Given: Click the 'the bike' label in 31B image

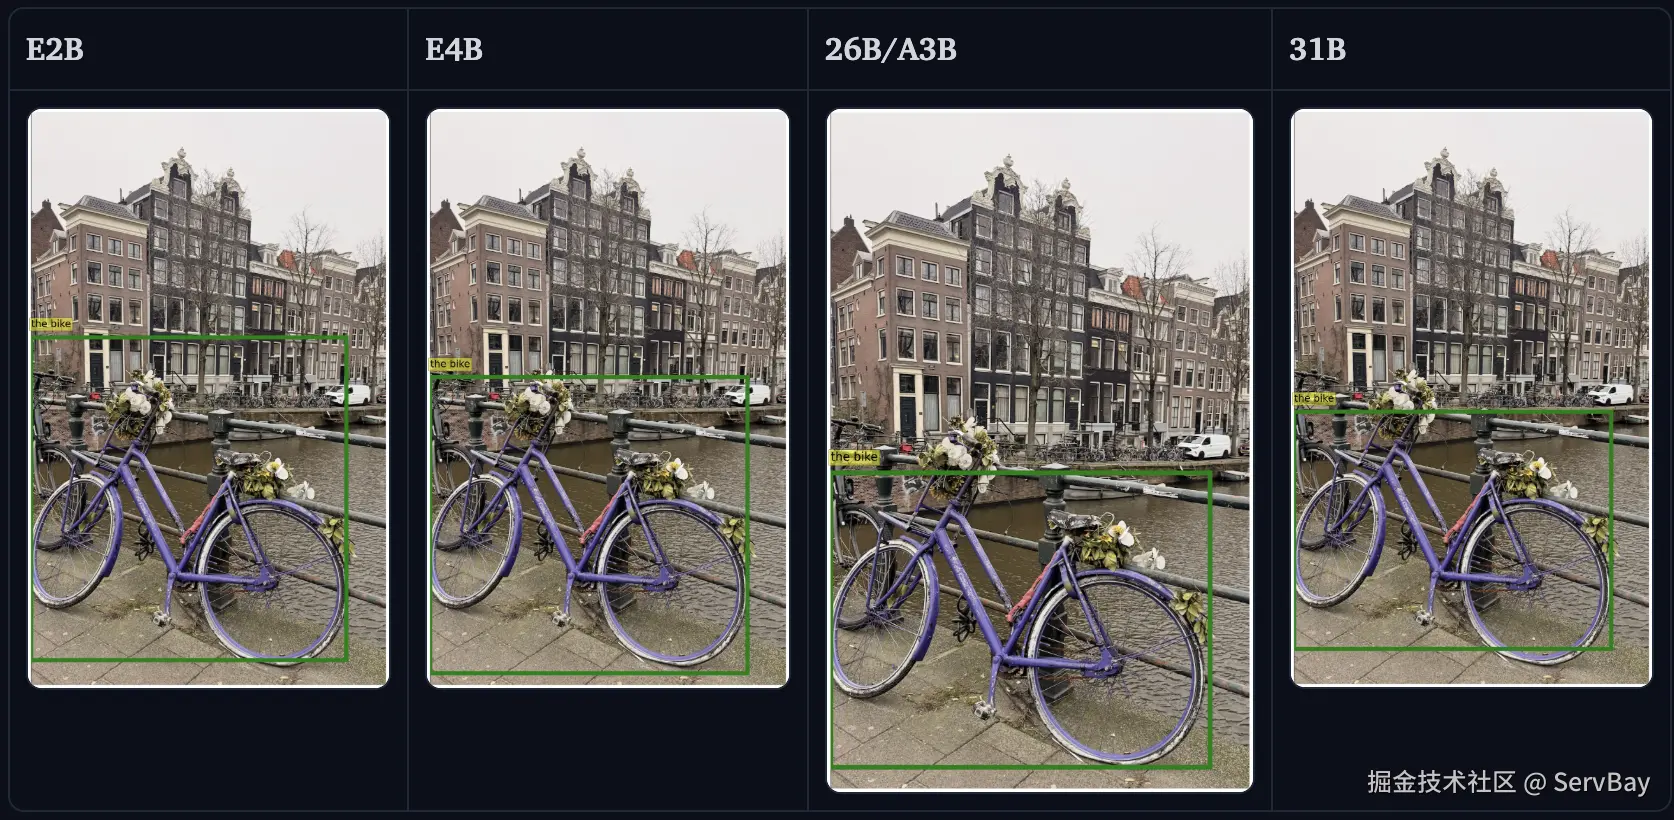Looking at the screenshot, I should click(1314, 398).
